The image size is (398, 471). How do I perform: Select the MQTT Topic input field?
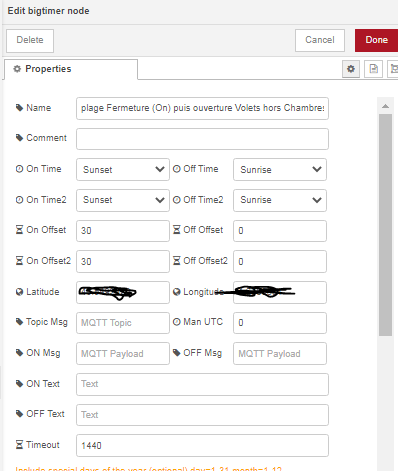[123, 323]
